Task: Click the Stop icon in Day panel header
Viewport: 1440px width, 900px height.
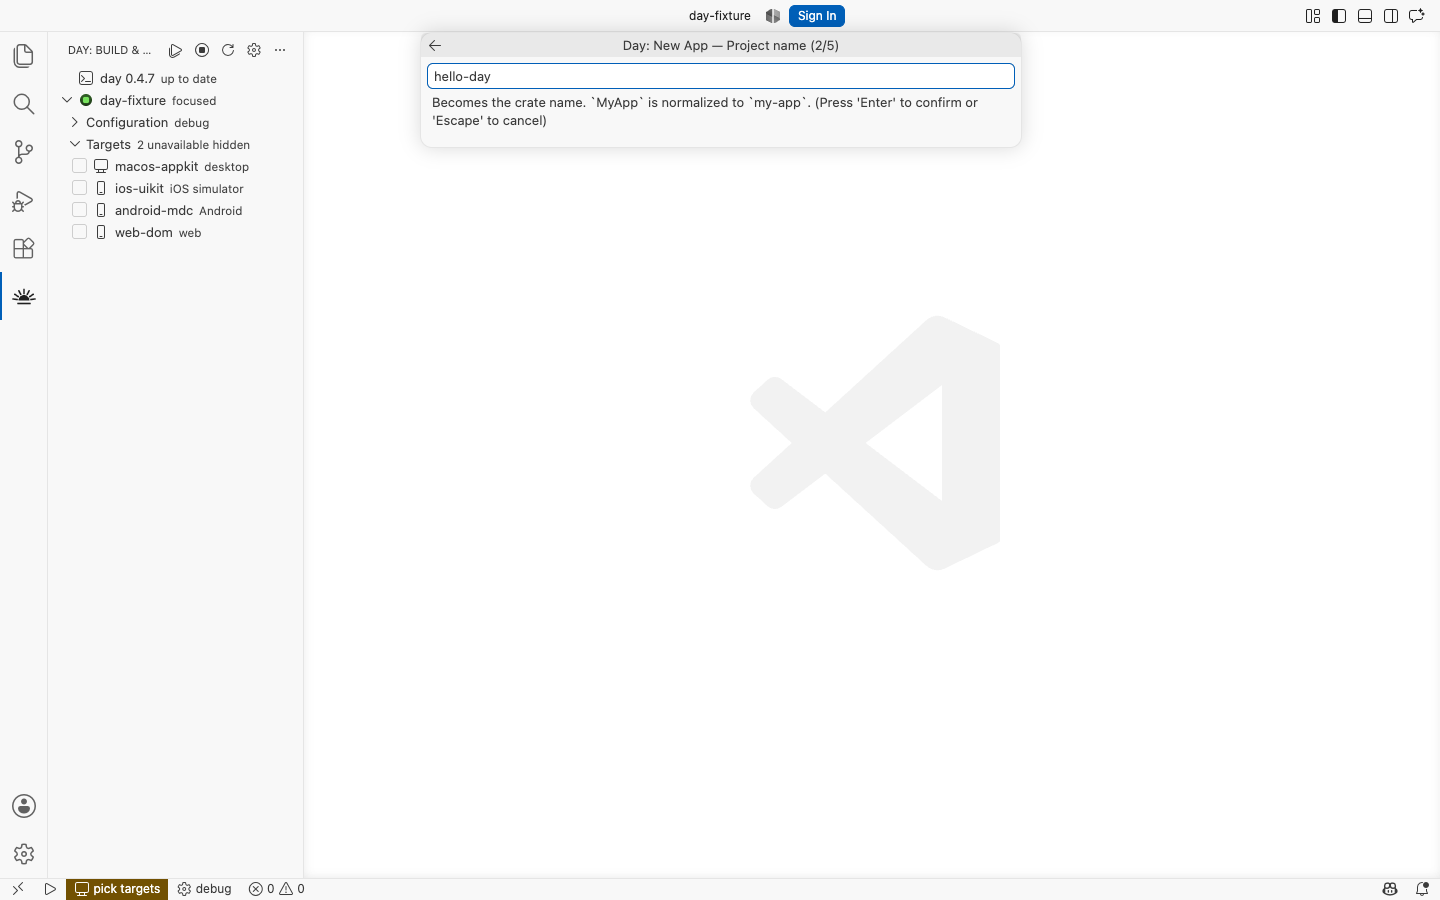Action: [x=202, y=50]
